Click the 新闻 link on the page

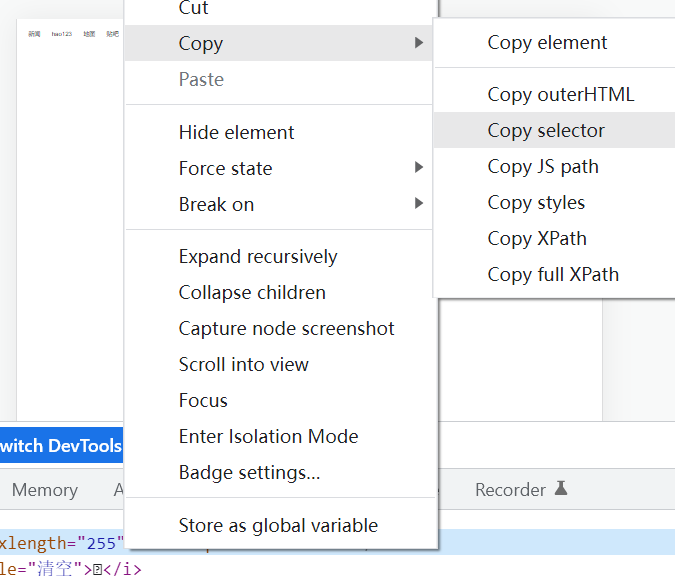point(34,34)
